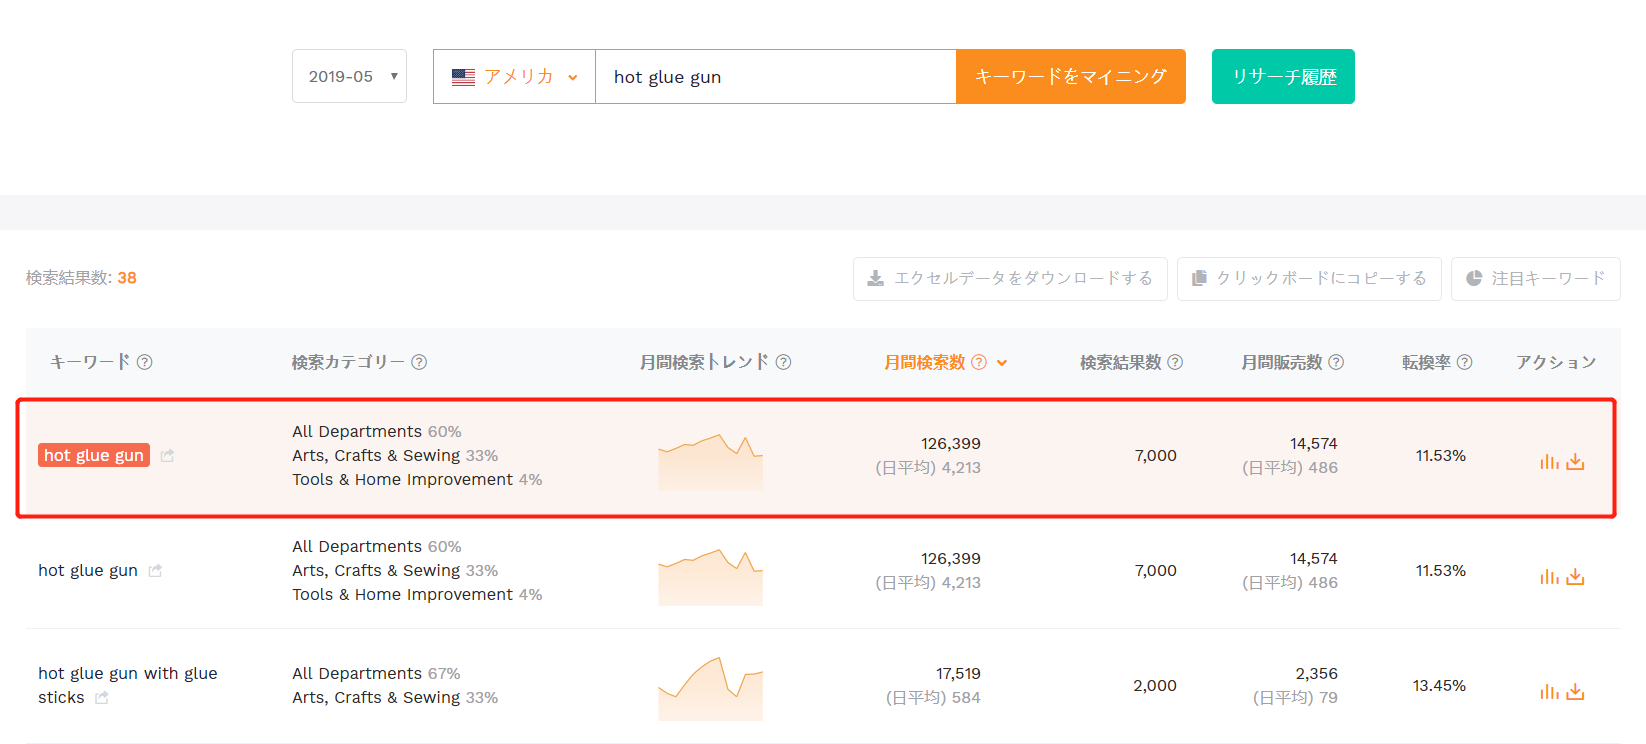Click external link icon next to highlighted hot glue gun tag

[x=167, y=456]
